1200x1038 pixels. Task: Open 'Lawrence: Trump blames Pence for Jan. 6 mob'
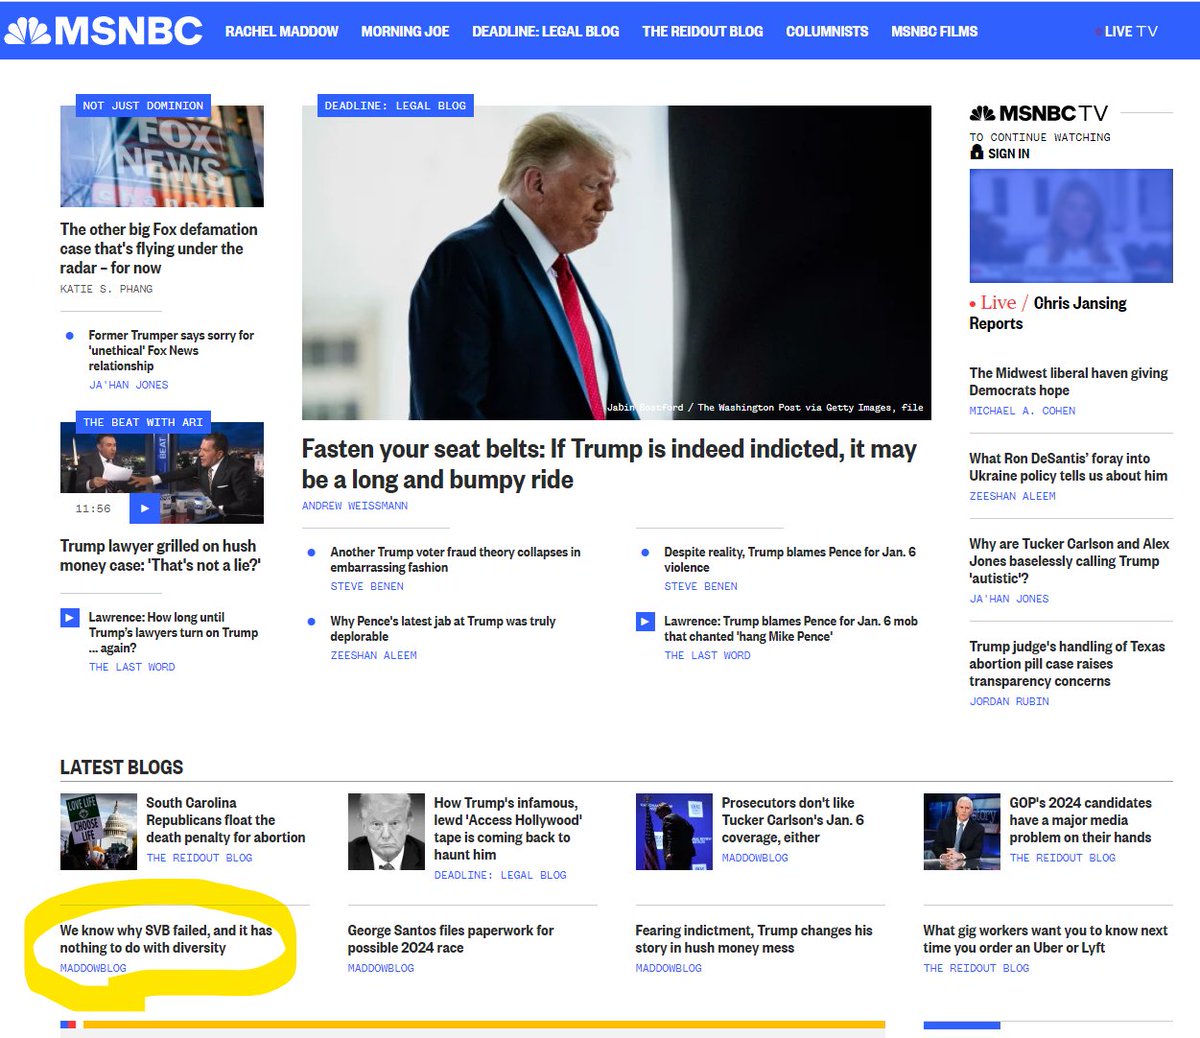click(x=791, y=628)
